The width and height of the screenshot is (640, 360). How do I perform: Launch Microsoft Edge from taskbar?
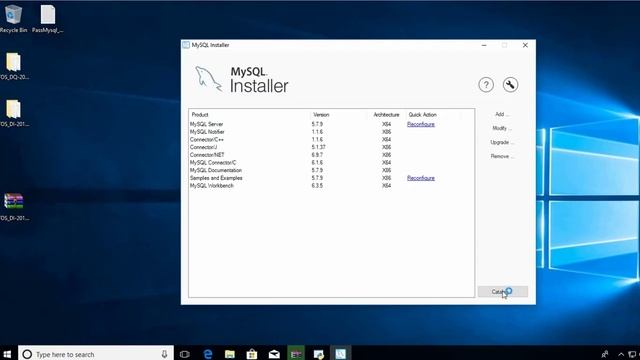(208, 354)
